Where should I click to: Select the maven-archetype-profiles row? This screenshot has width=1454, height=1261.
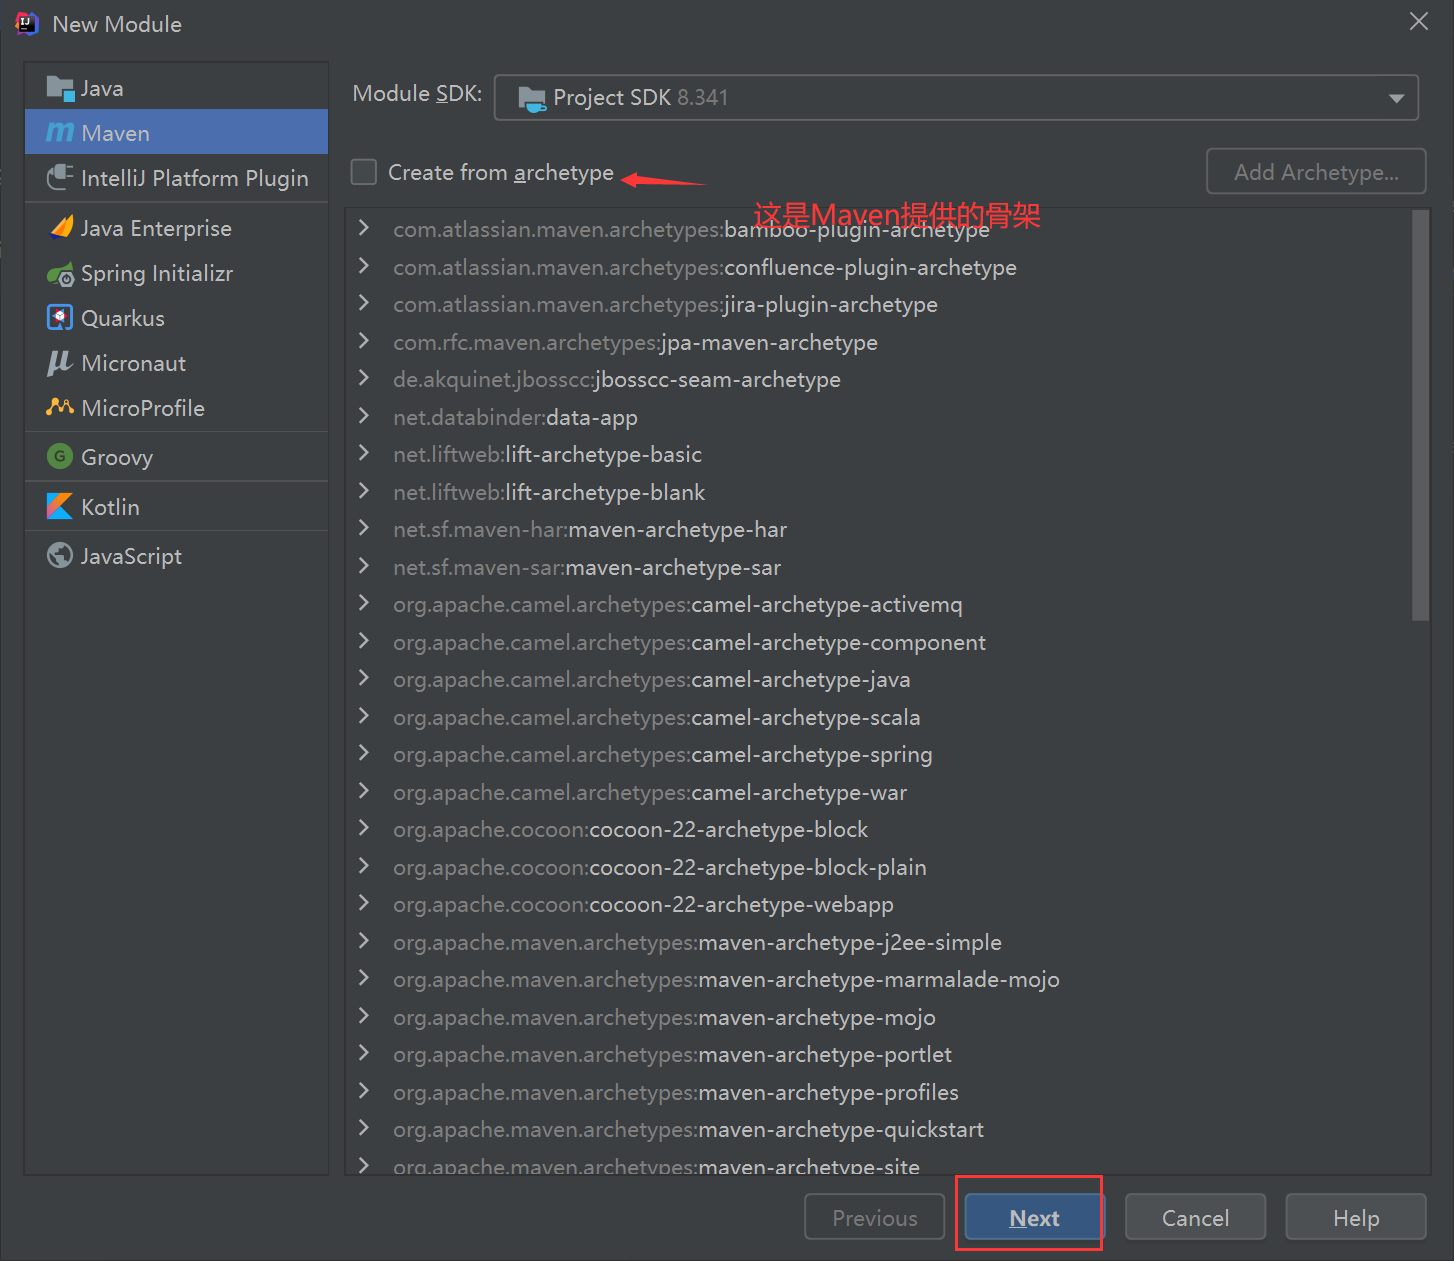click(x=878, y=1092)
